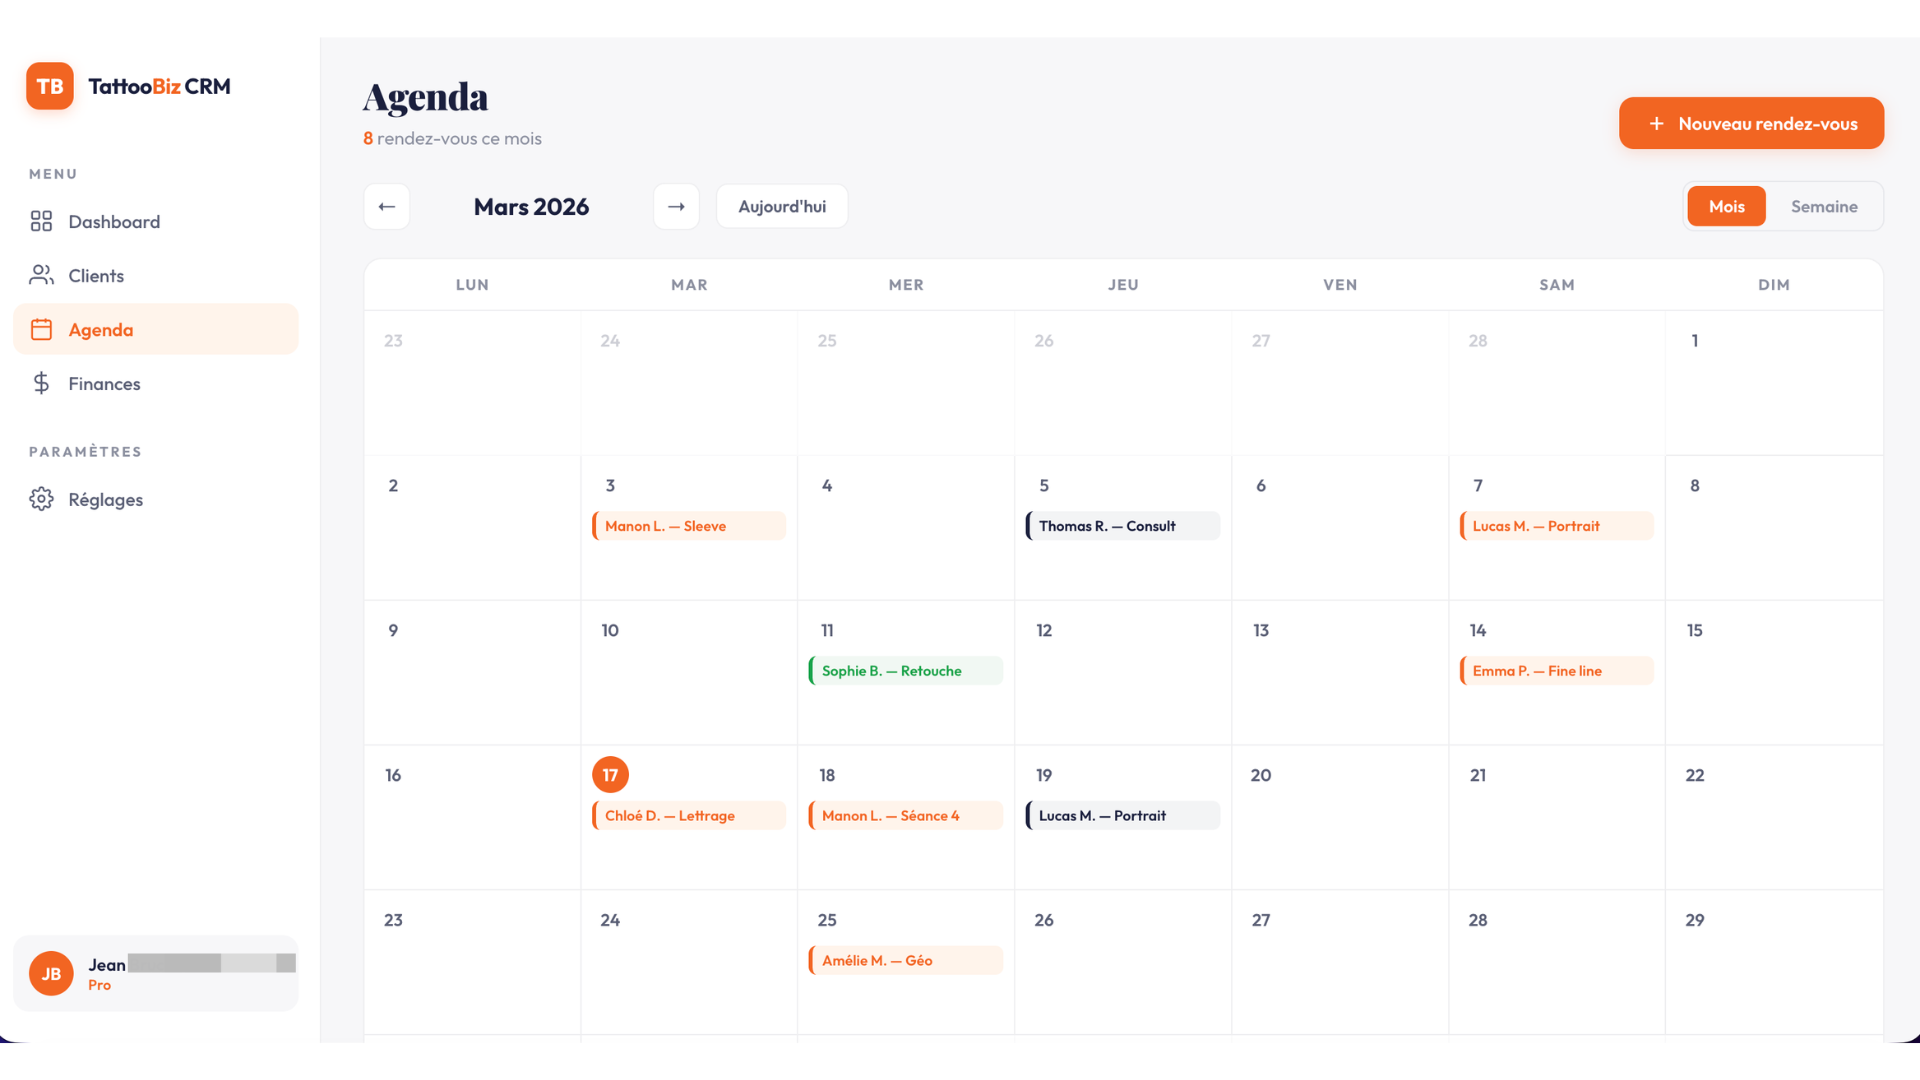The image size is (1920, 1080).
Task: Open Manon L. — Sleeve appointment
Action: [689, 526]
